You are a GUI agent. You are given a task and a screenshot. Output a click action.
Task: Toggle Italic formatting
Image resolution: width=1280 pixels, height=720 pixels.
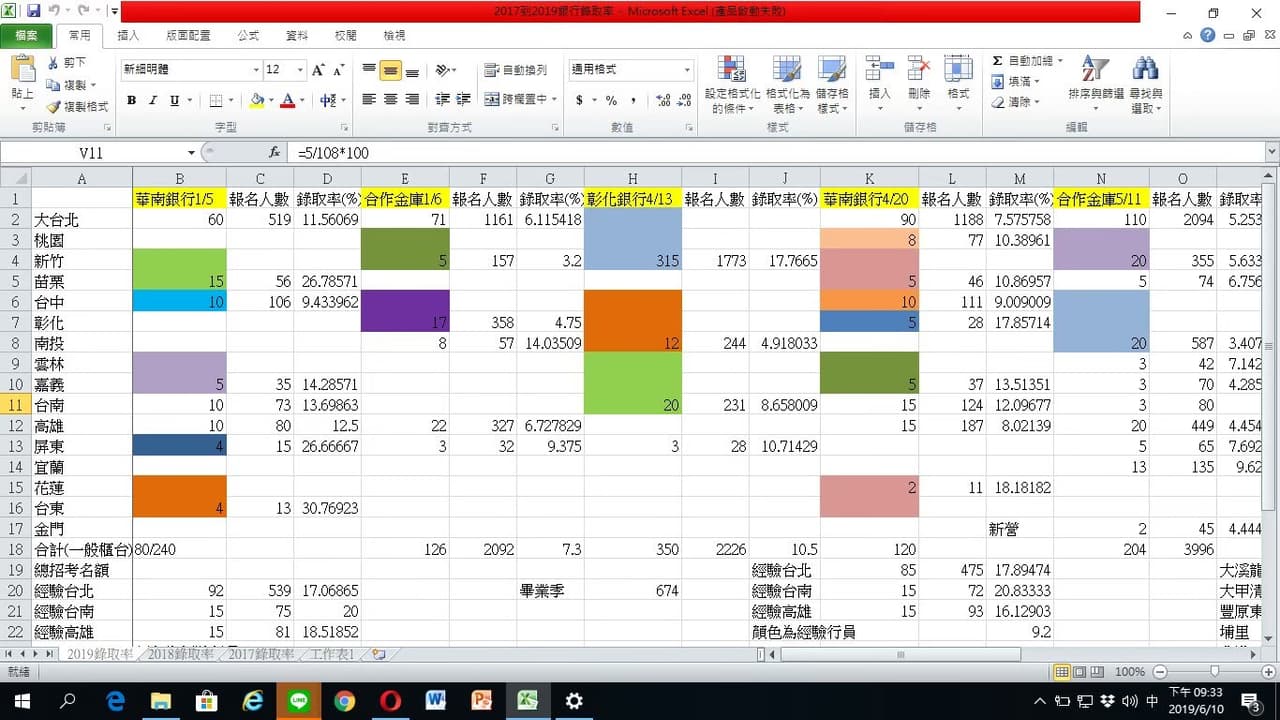(x=153, y=100)
